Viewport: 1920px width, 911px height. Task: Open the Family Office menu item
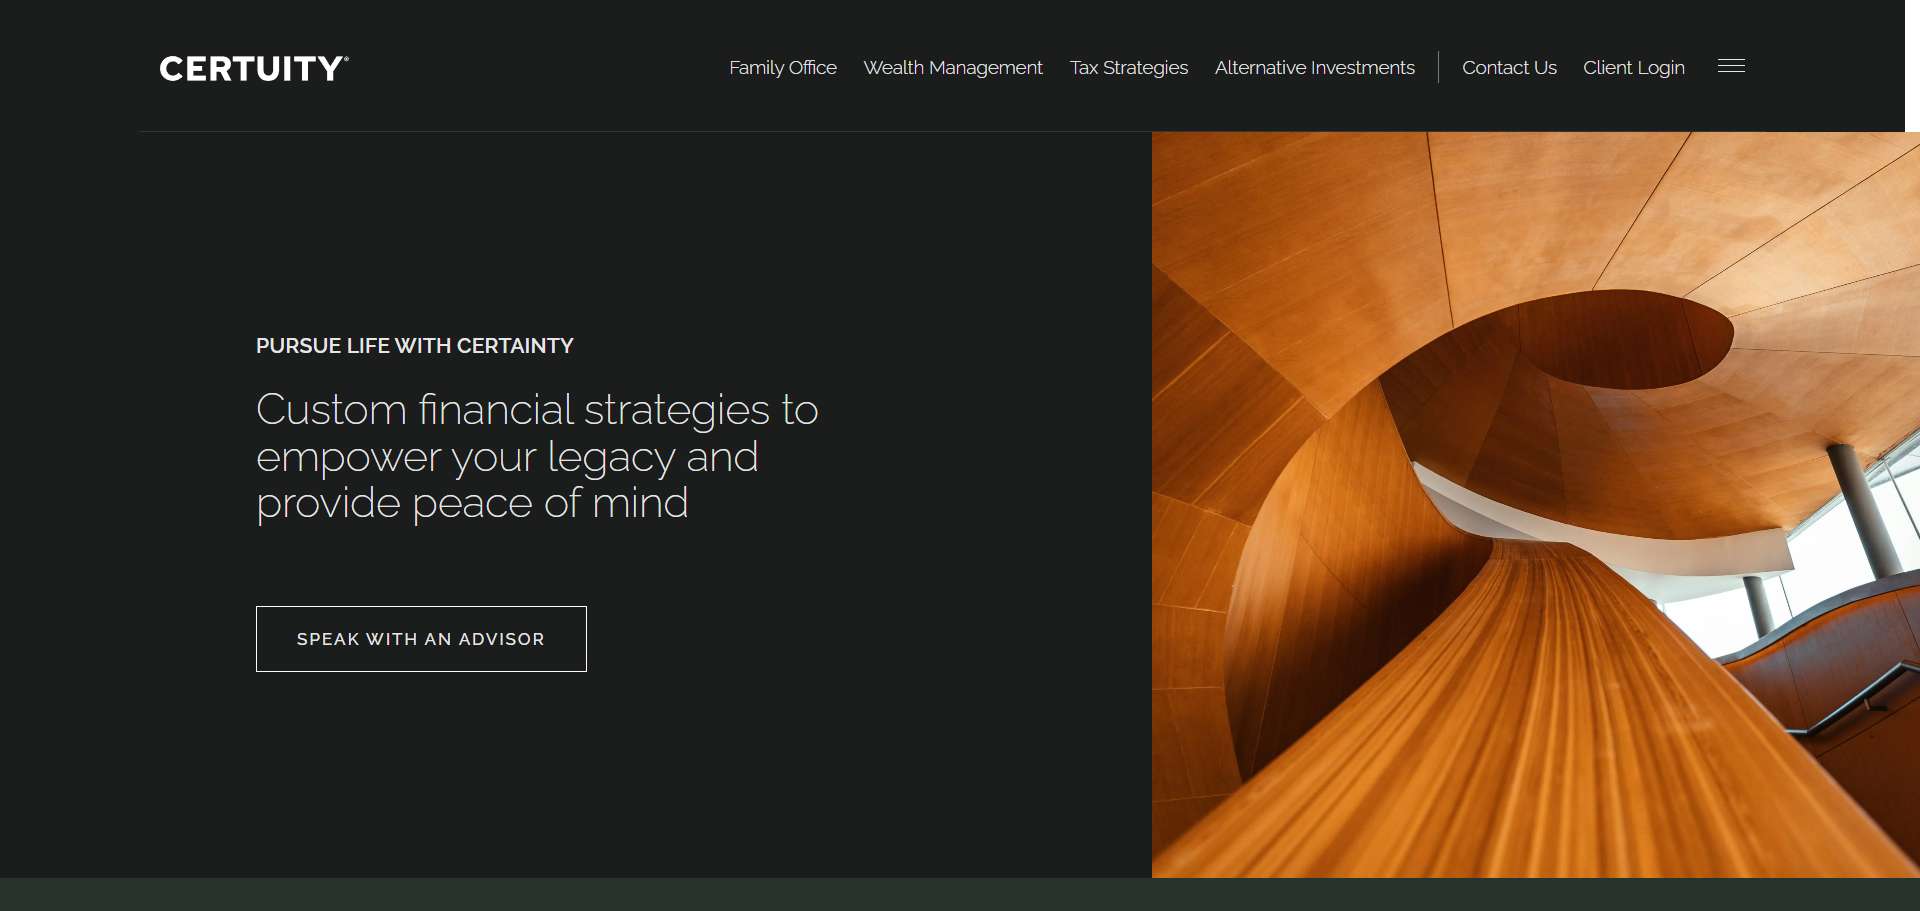783,67
